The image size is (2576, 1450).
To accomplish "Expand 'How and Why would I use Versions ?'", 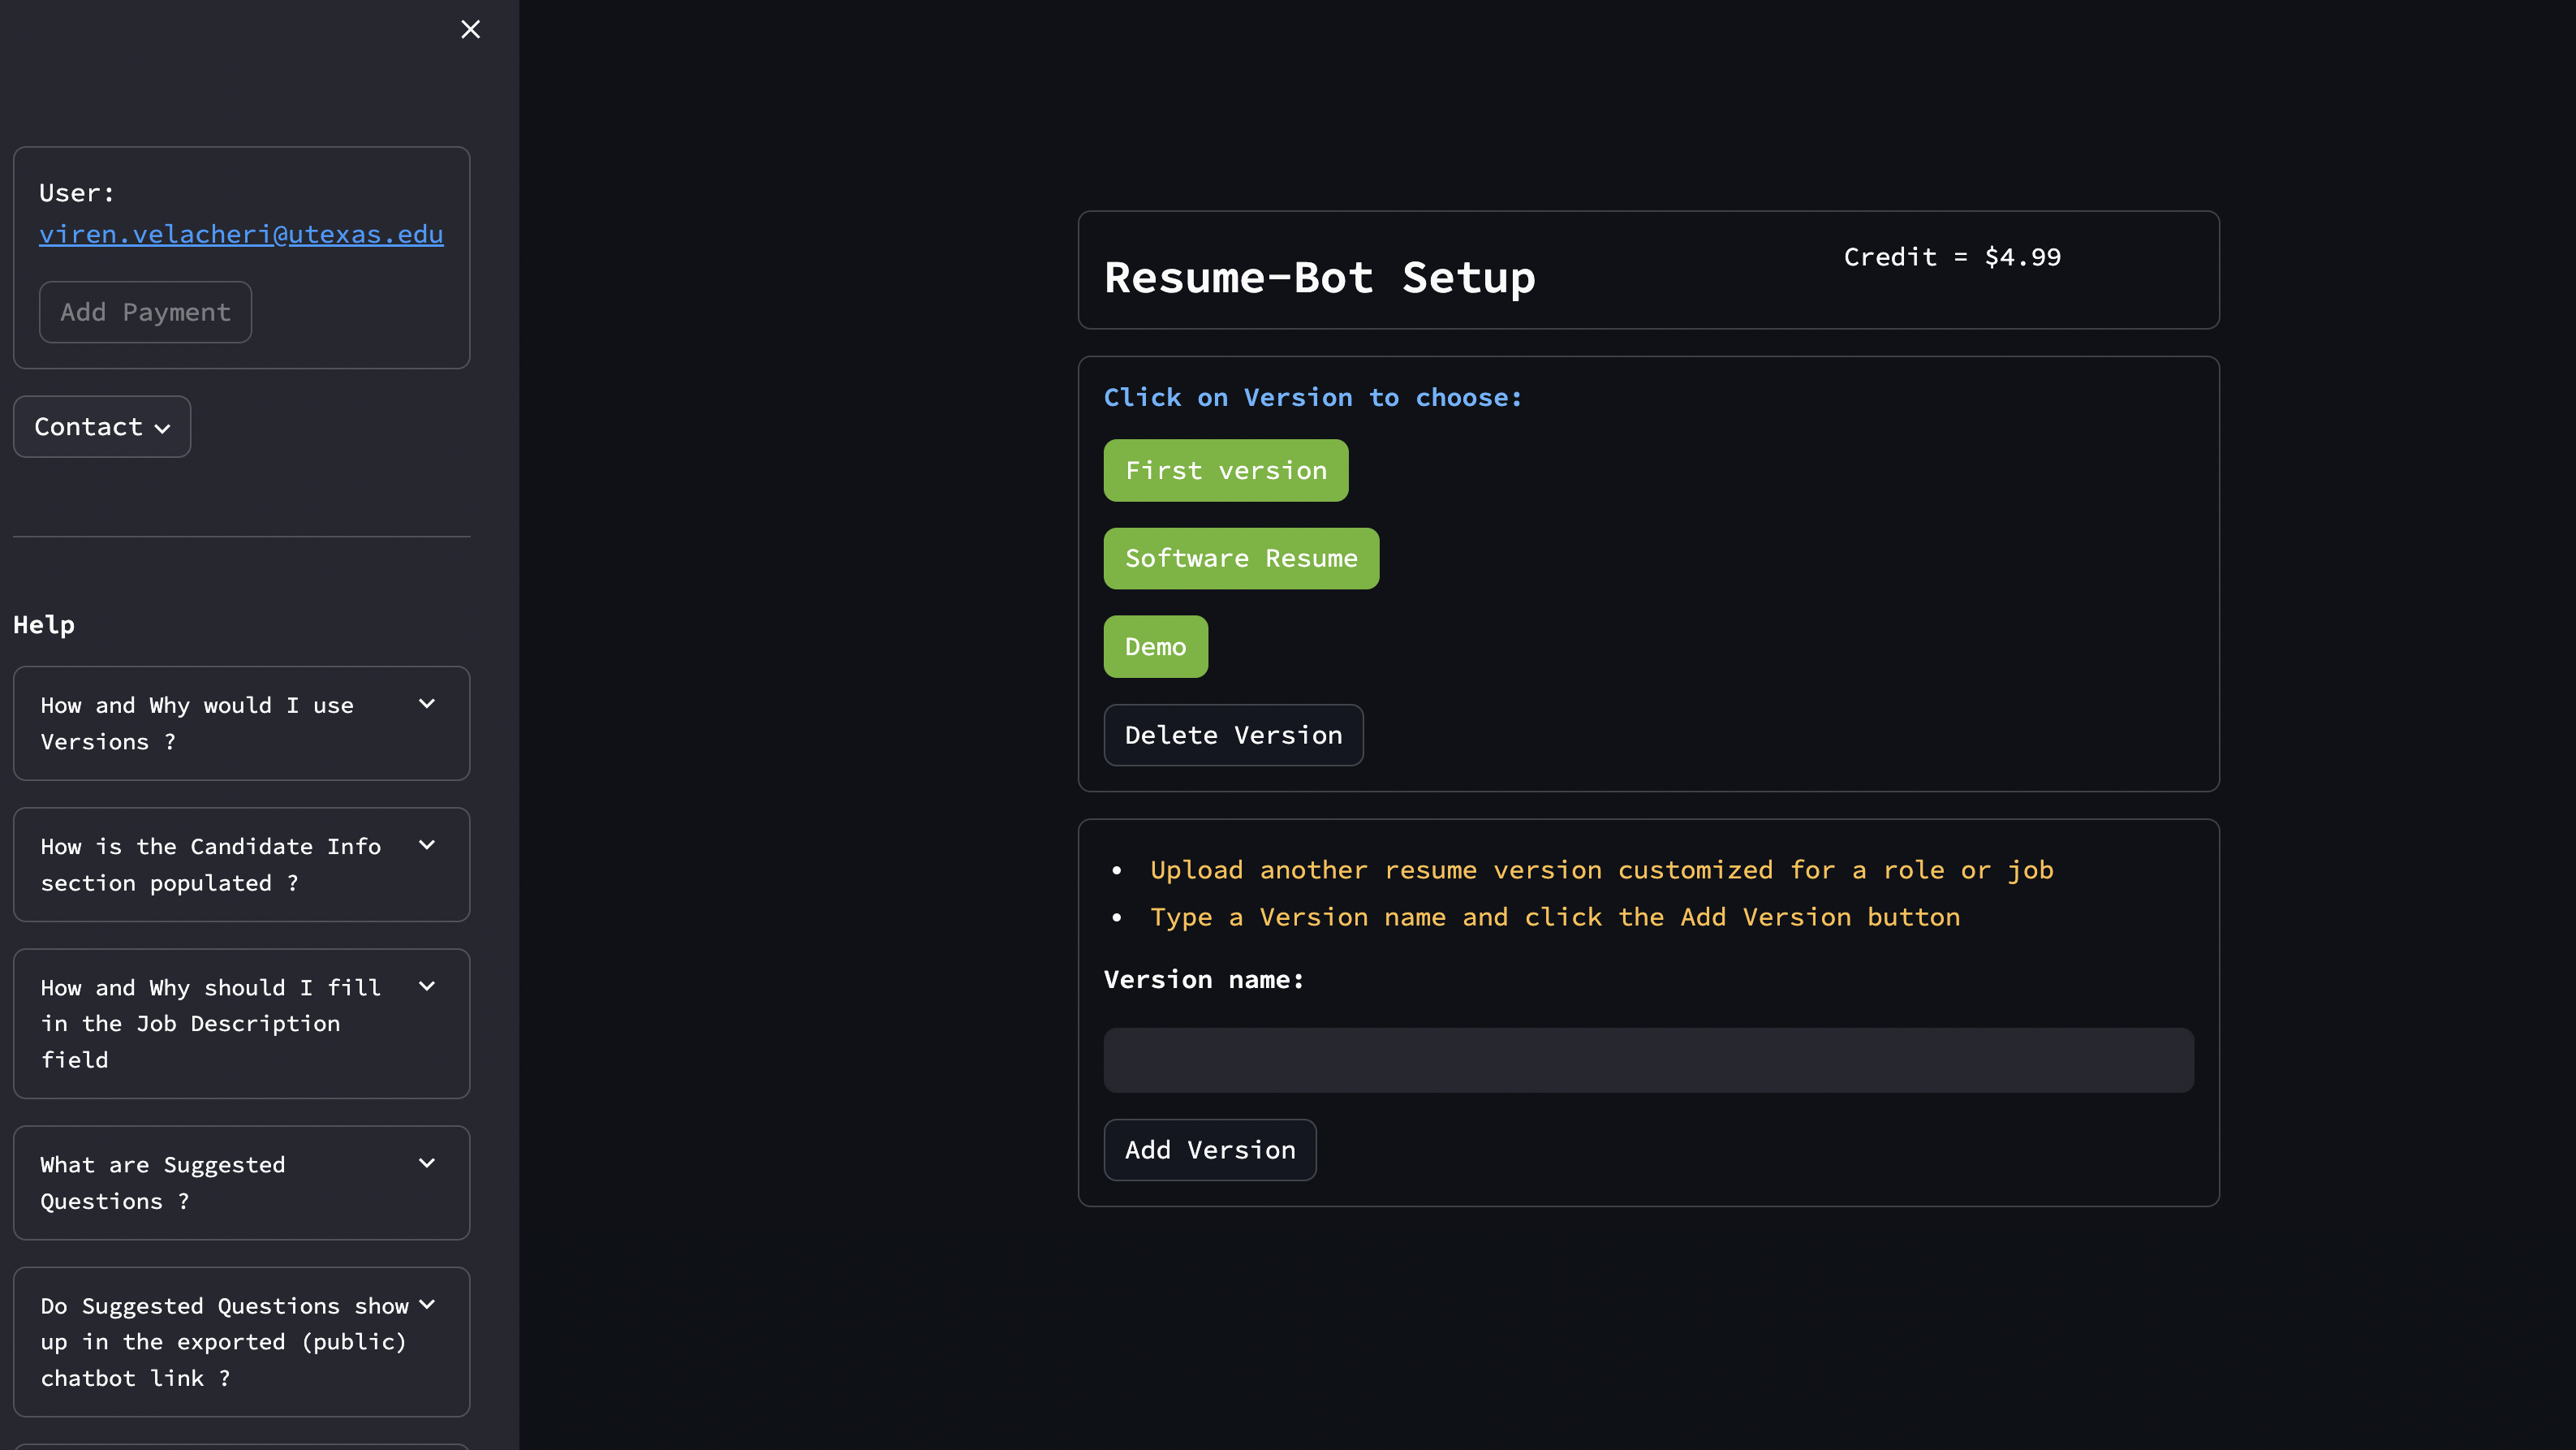I will tap(241, 723).
